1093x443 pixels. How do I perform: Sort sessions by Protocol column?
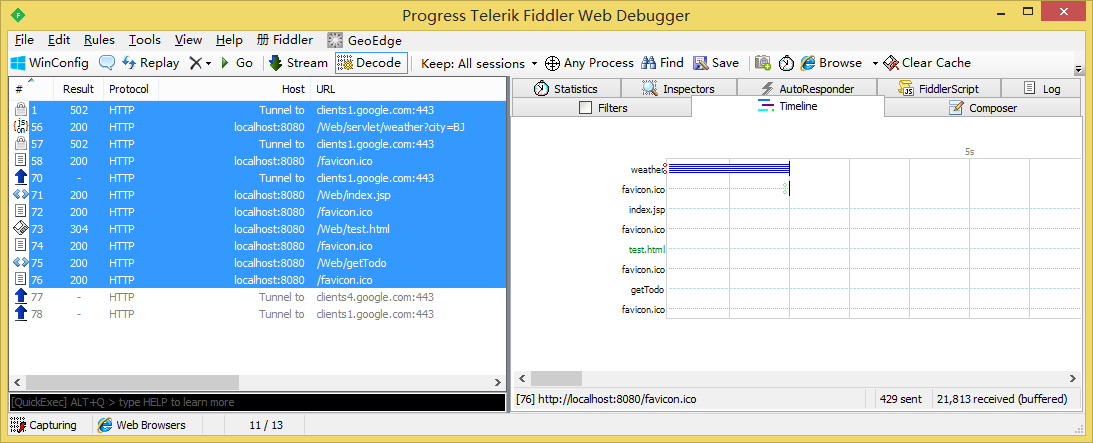131,89
